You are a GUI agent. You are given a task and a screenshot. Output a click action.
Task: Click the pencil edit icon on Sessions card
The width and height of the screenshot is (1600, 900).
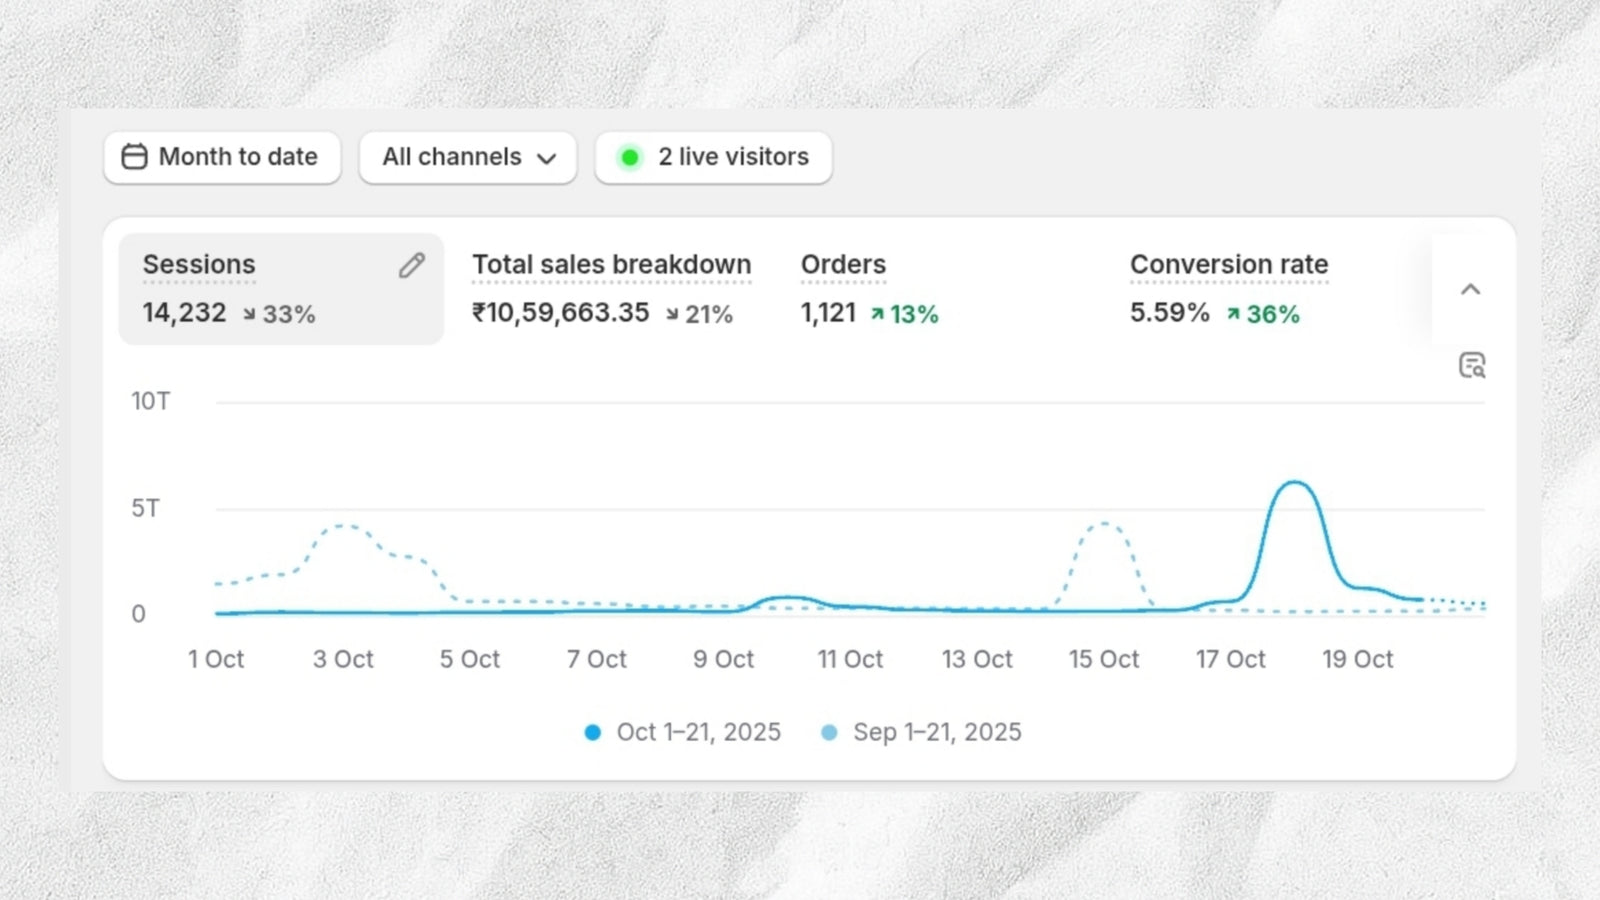[411, 265]
